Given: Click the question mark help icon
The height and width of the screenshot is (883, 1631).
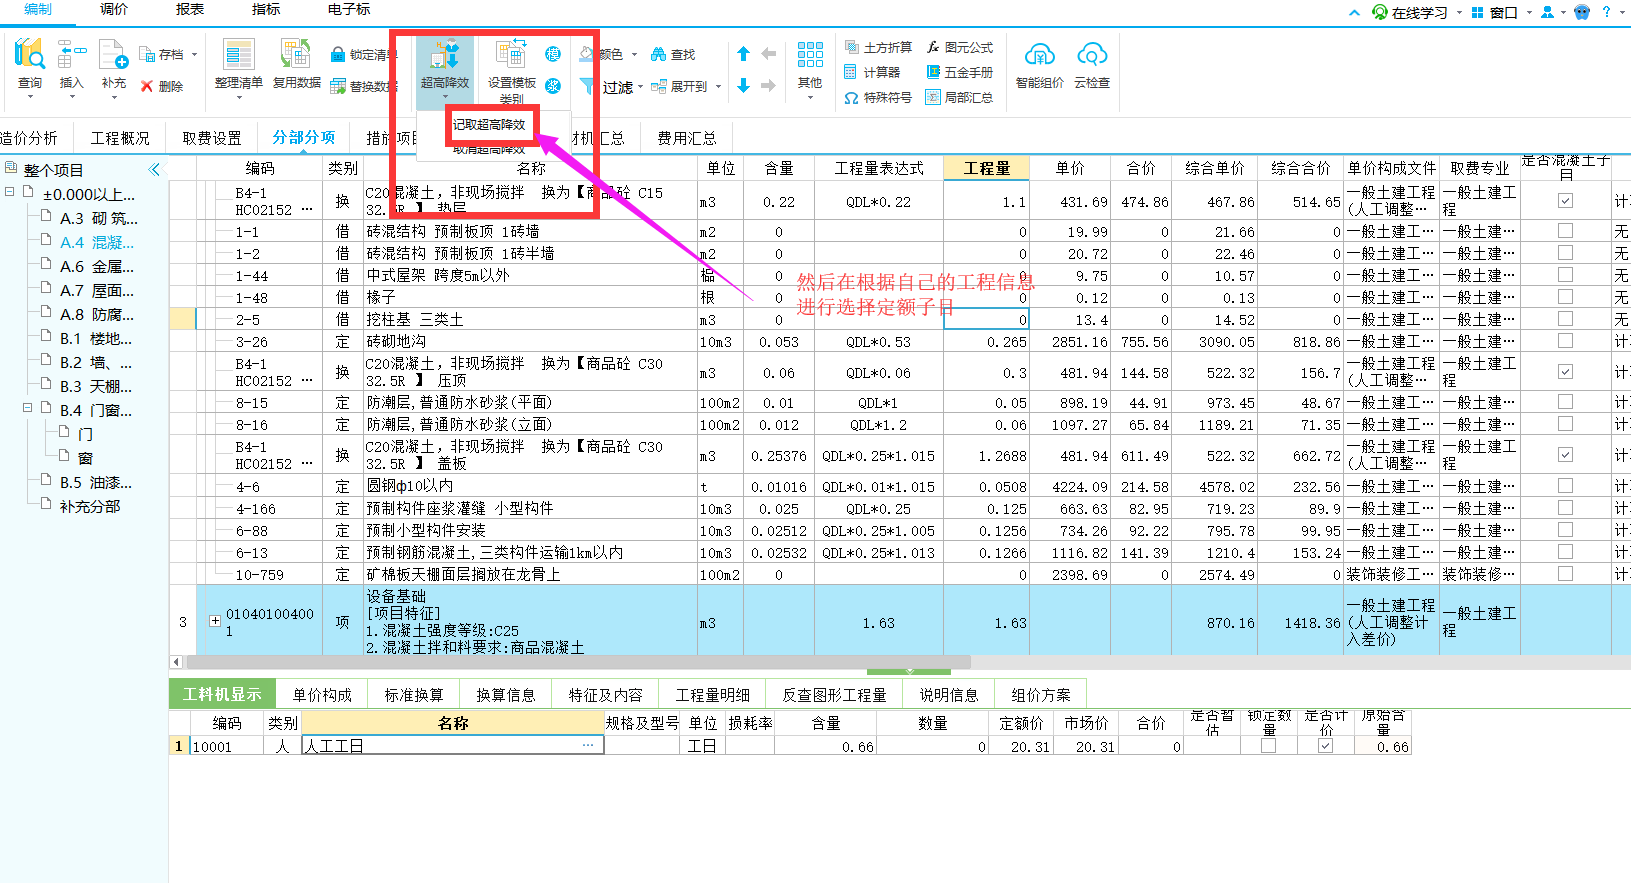Looking at the screenshot, I should [1607, 12].
